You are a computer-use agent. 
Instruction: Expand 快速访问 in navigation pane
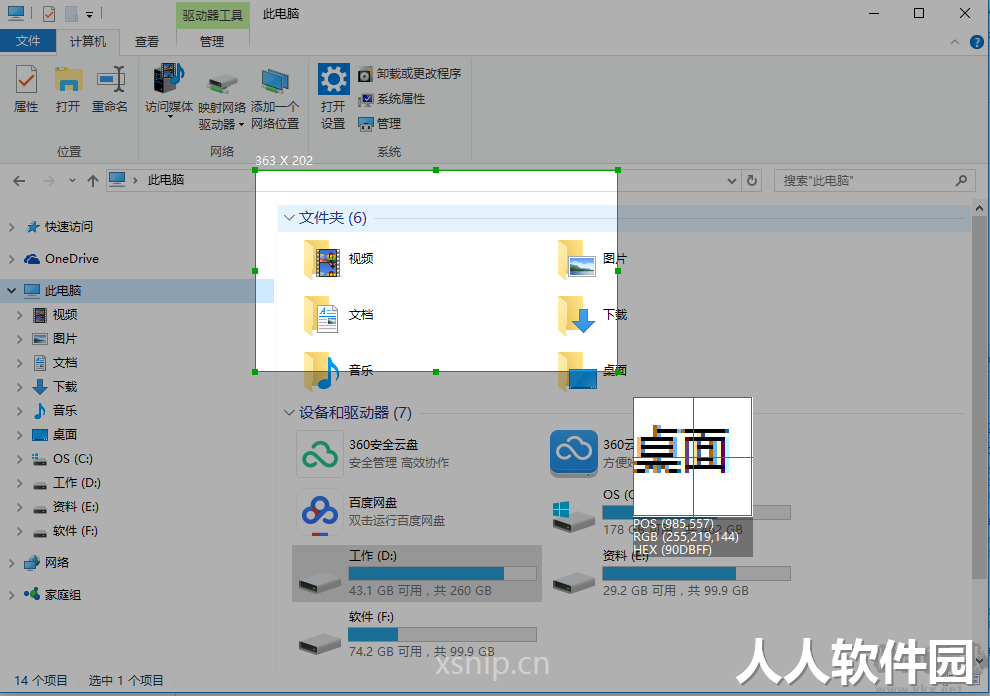[x=11, y=227]
